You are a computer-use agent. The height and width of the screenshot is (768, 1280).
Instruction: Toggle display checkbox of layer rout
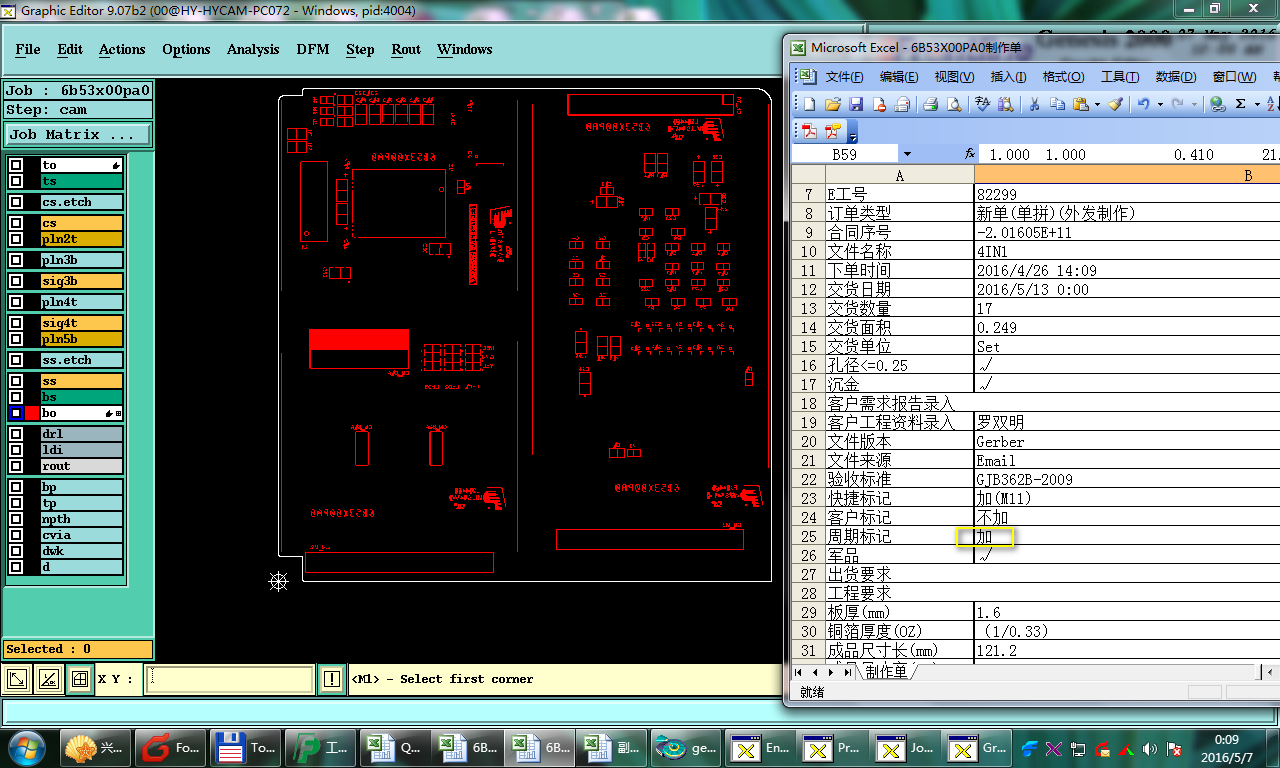coord(16,466)
